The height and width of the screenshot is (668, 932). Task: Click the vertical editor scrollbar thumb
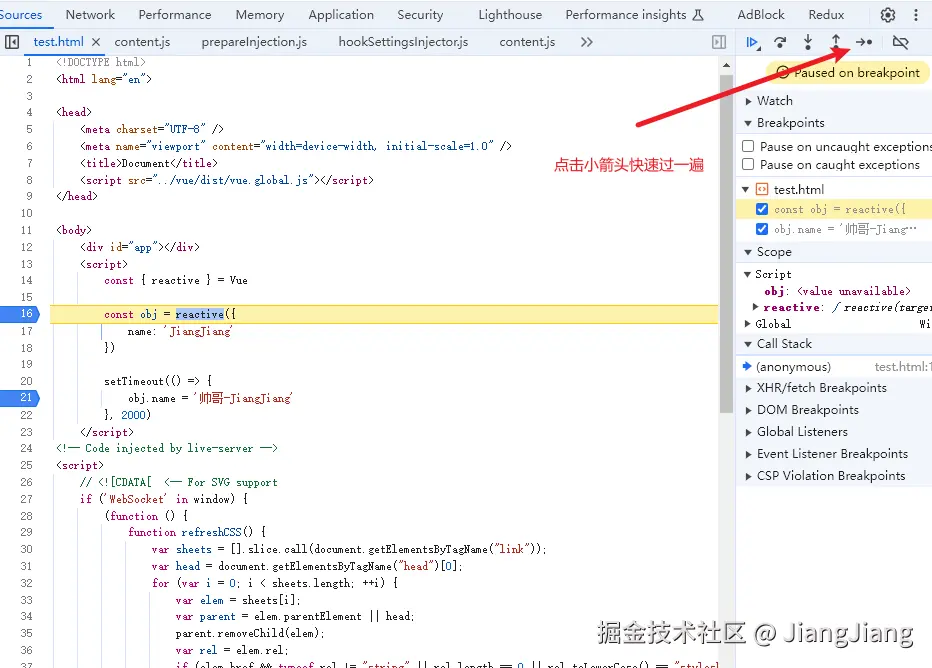[726, 244]
